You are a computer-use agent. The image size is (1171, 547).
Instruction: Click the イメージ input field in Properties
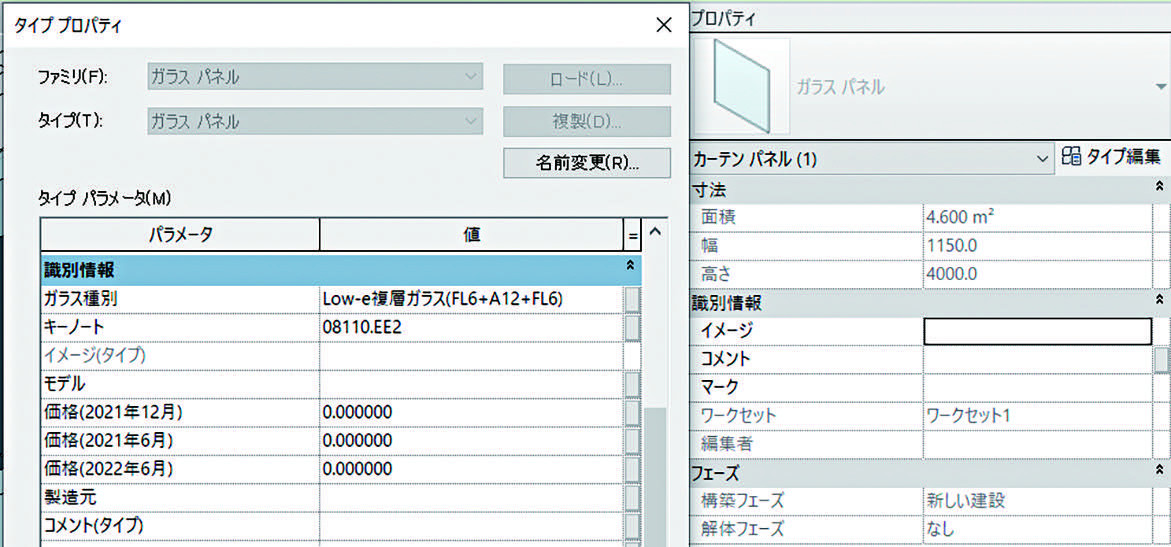1038,330
